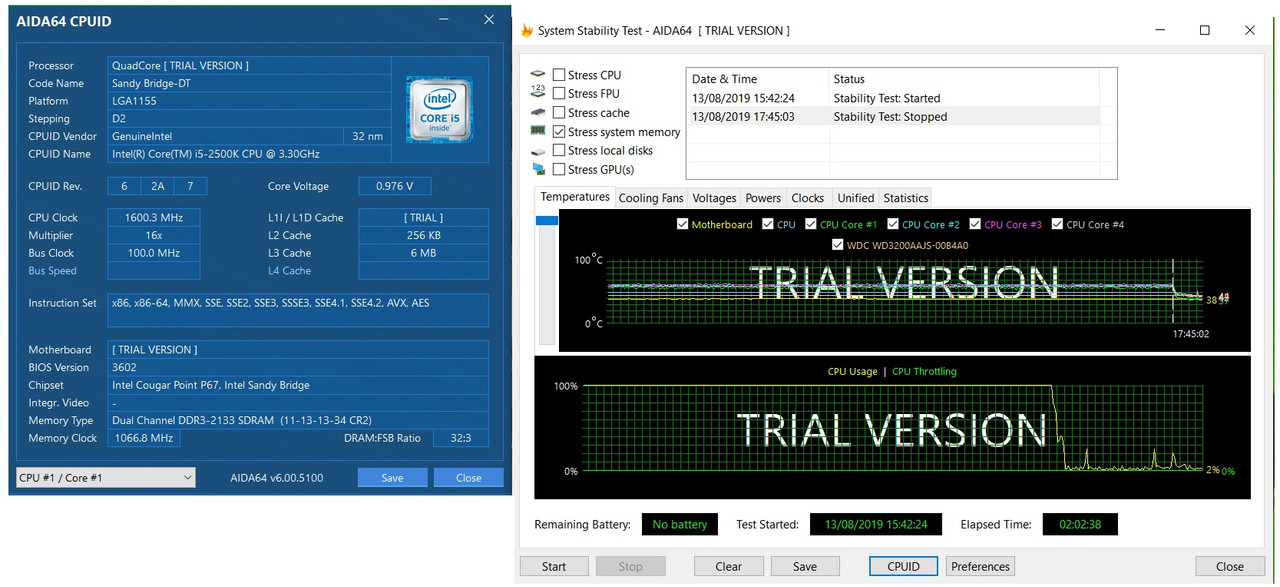Viewport: 1280px width, 587px height.
Task: Switch to the Voltages tab
Action: click(714, 198)
